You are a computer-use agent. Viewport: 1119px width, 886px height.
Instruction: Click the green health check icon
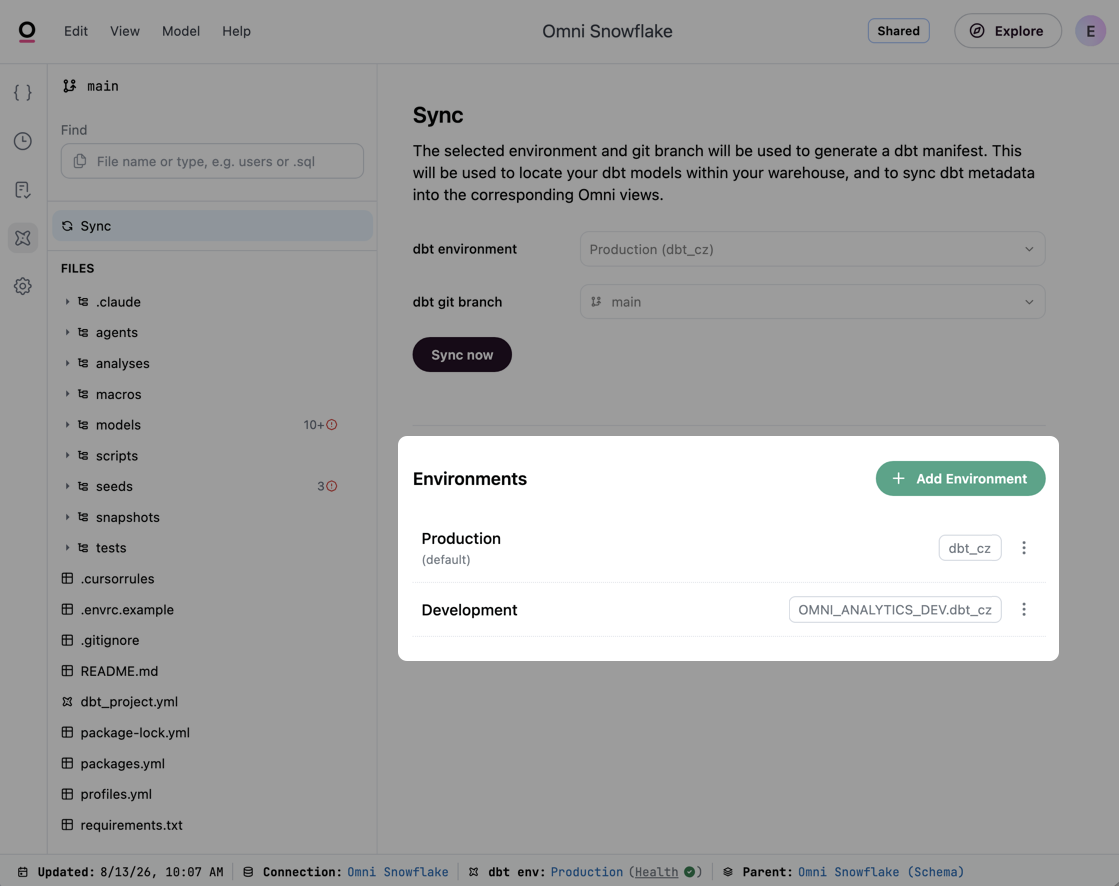(x=689, y=872)
